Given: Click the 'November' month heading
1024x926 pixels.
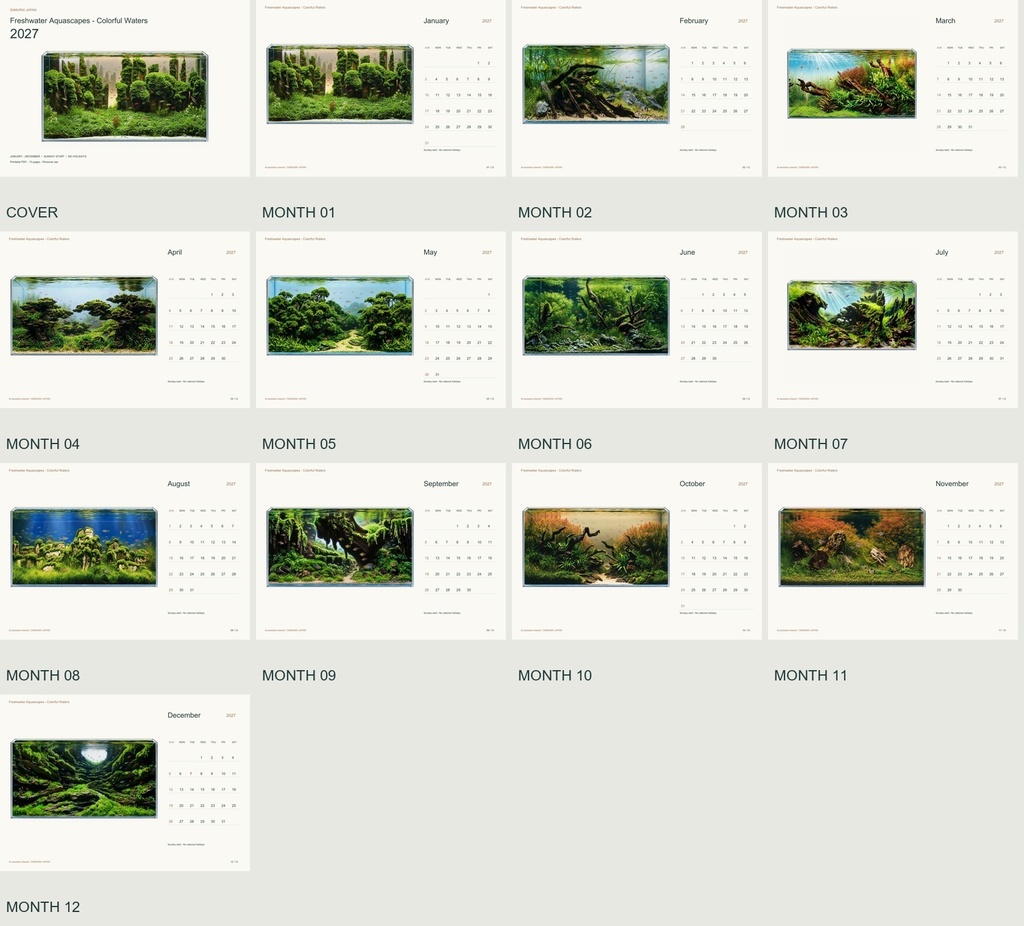Looking at the screenshot, I should (x=952, y=484).
